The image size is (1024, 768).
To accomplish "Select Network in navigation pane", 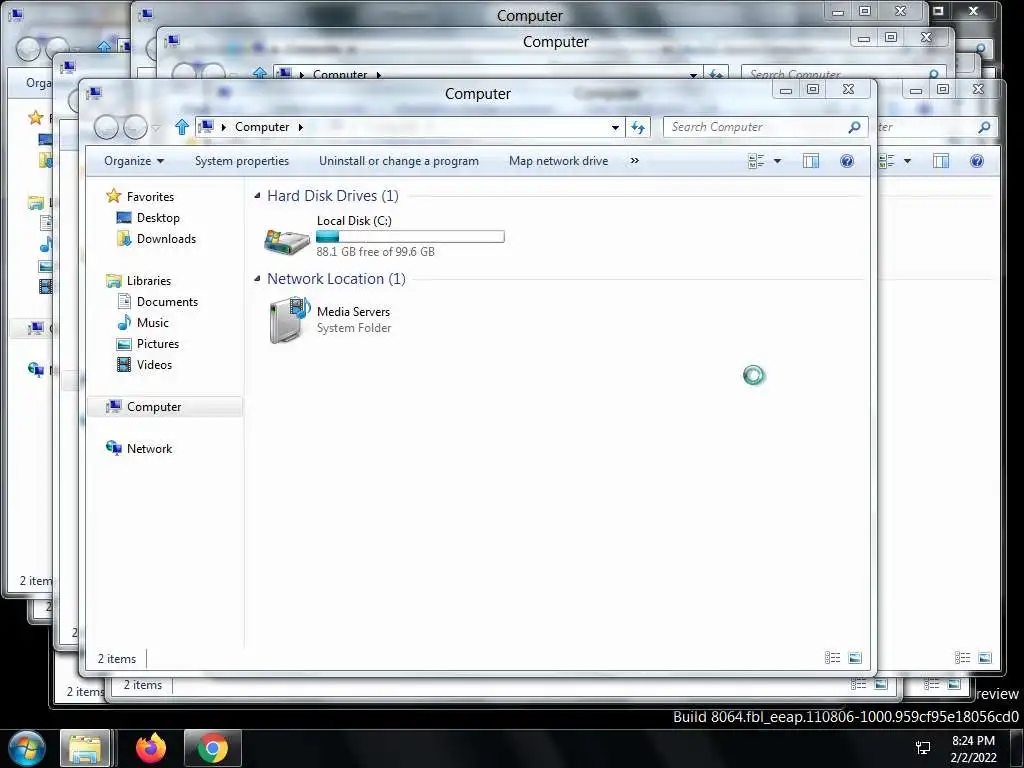I will (149, 449).
